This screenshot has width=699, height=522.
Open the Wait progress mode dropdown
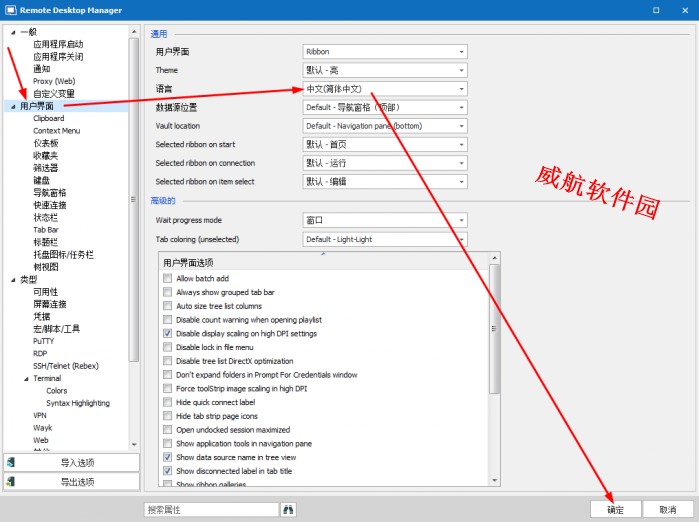point(385,220)
